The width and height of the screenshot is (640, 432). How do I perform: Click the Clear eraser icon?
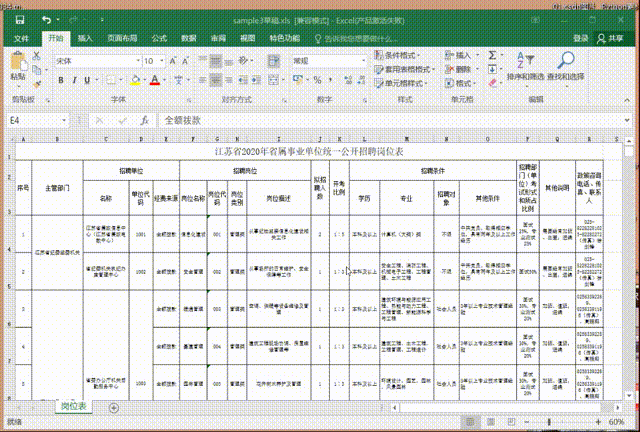(493, 83)
